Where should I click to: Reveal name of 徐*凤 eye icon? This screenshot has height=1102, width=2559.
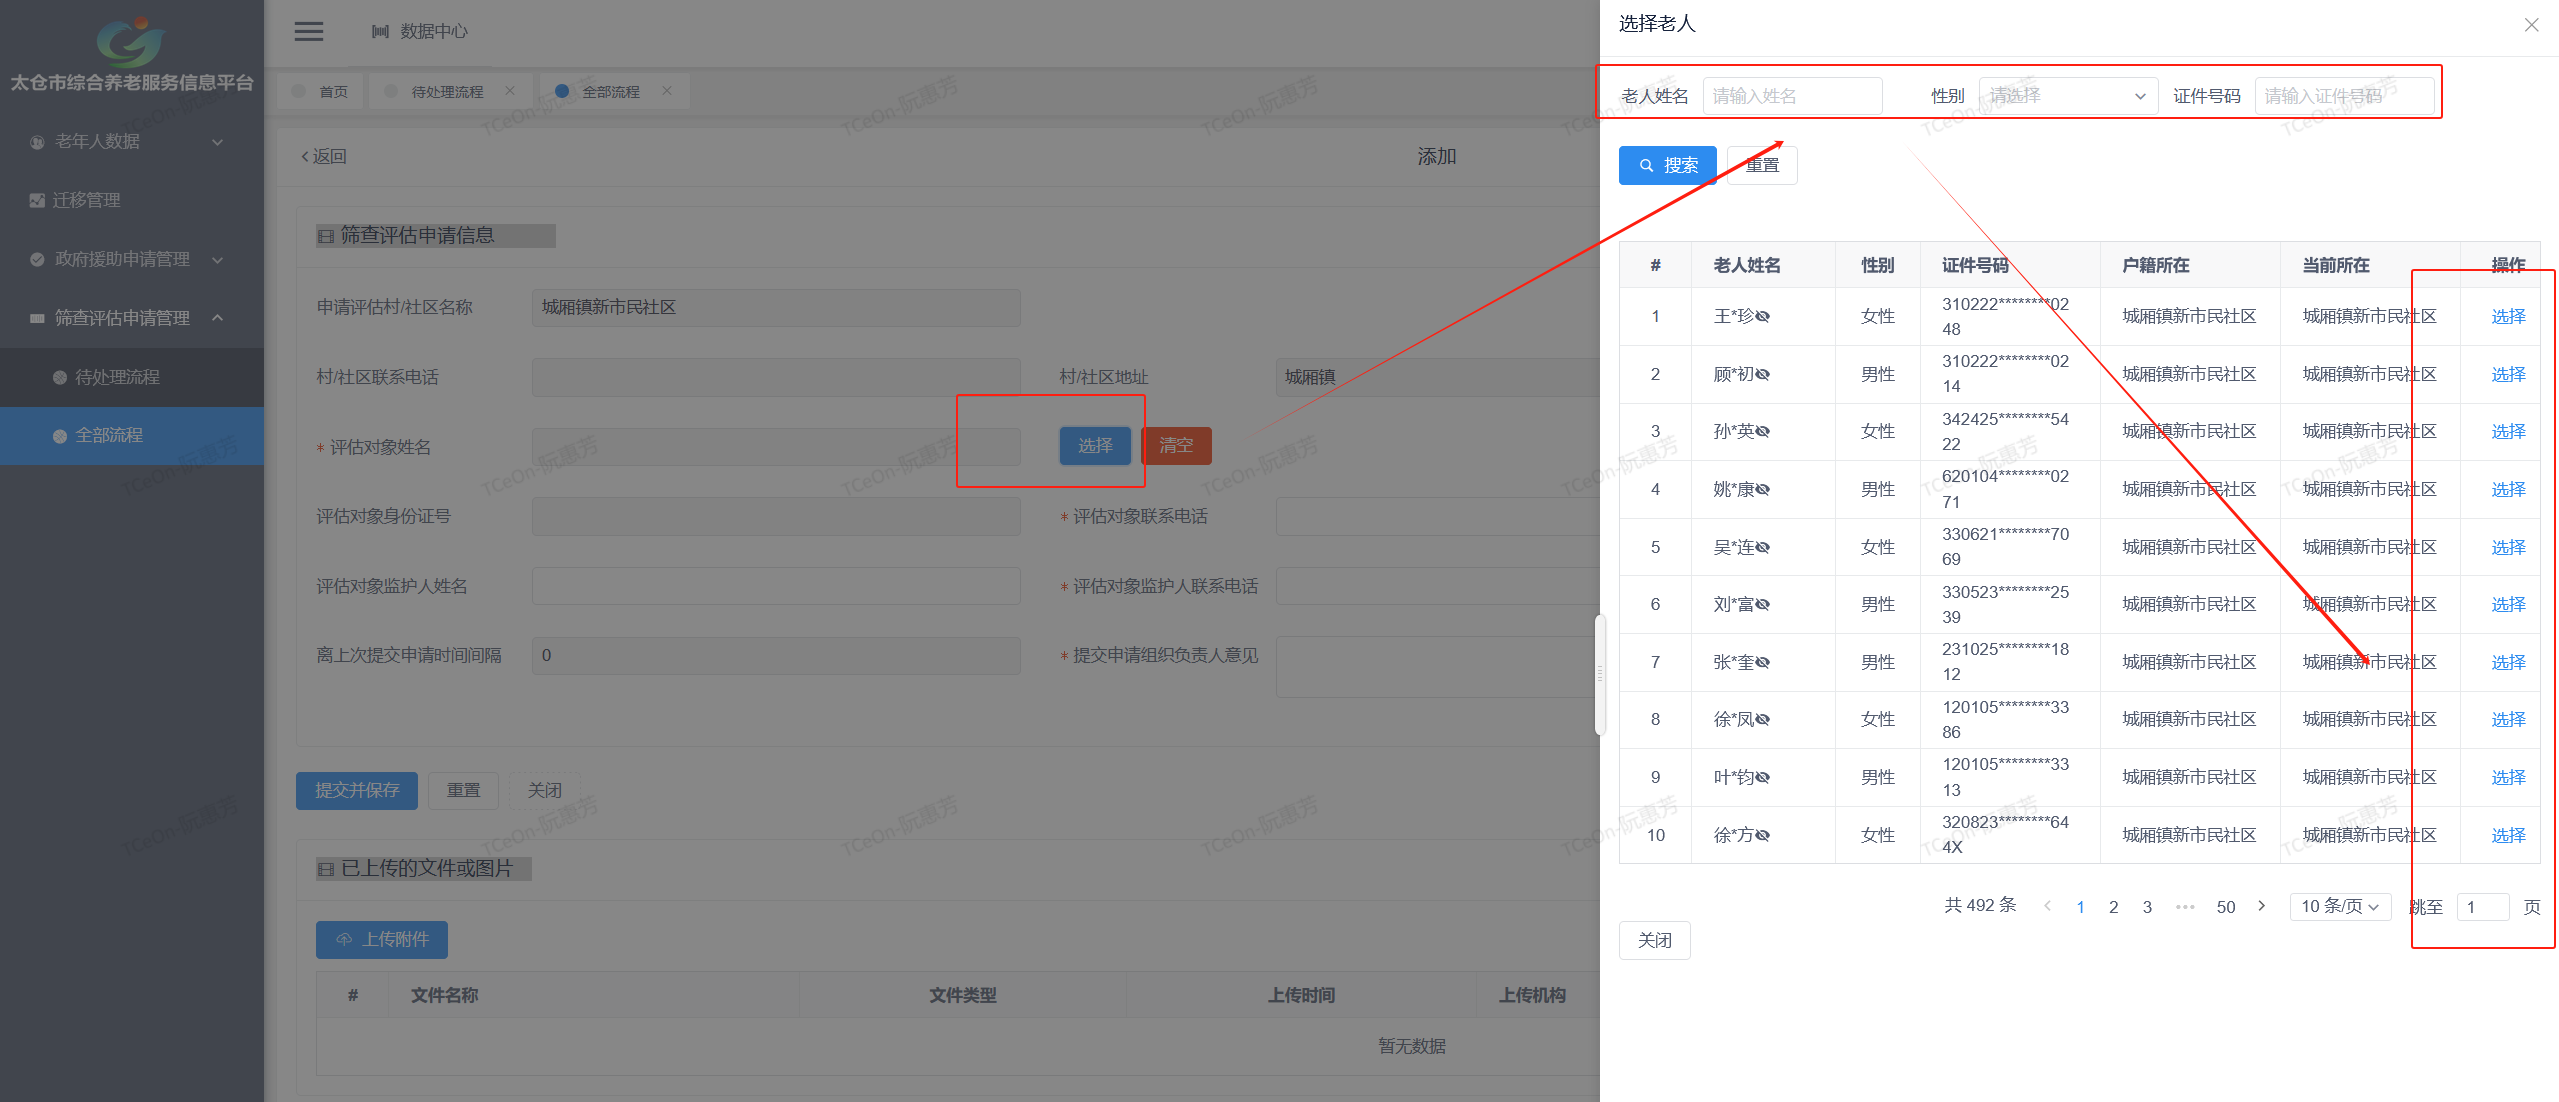coord(1763,720)
